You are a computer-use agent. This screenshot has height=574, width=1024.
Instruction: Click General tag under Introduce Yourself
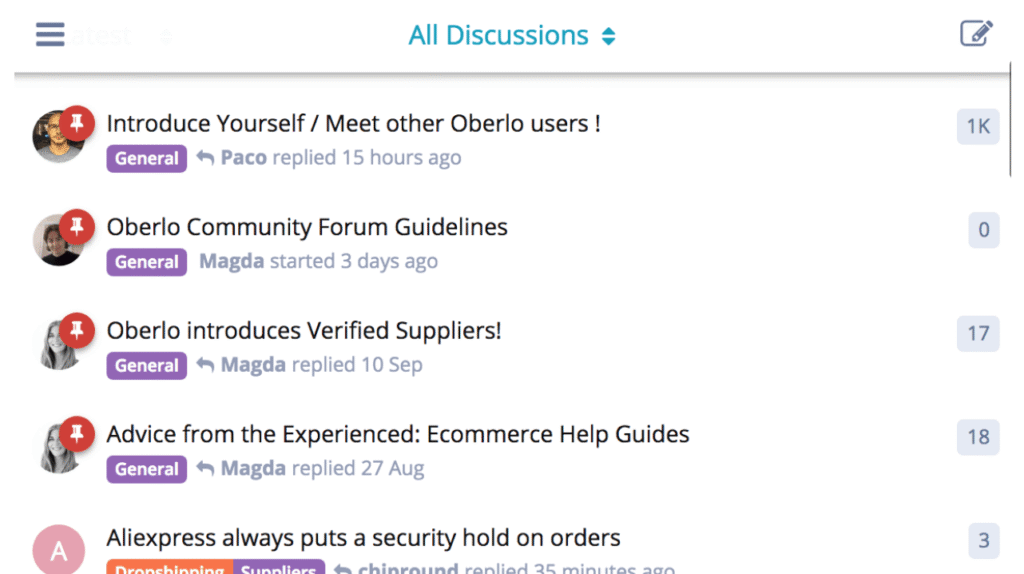point(147,158)
